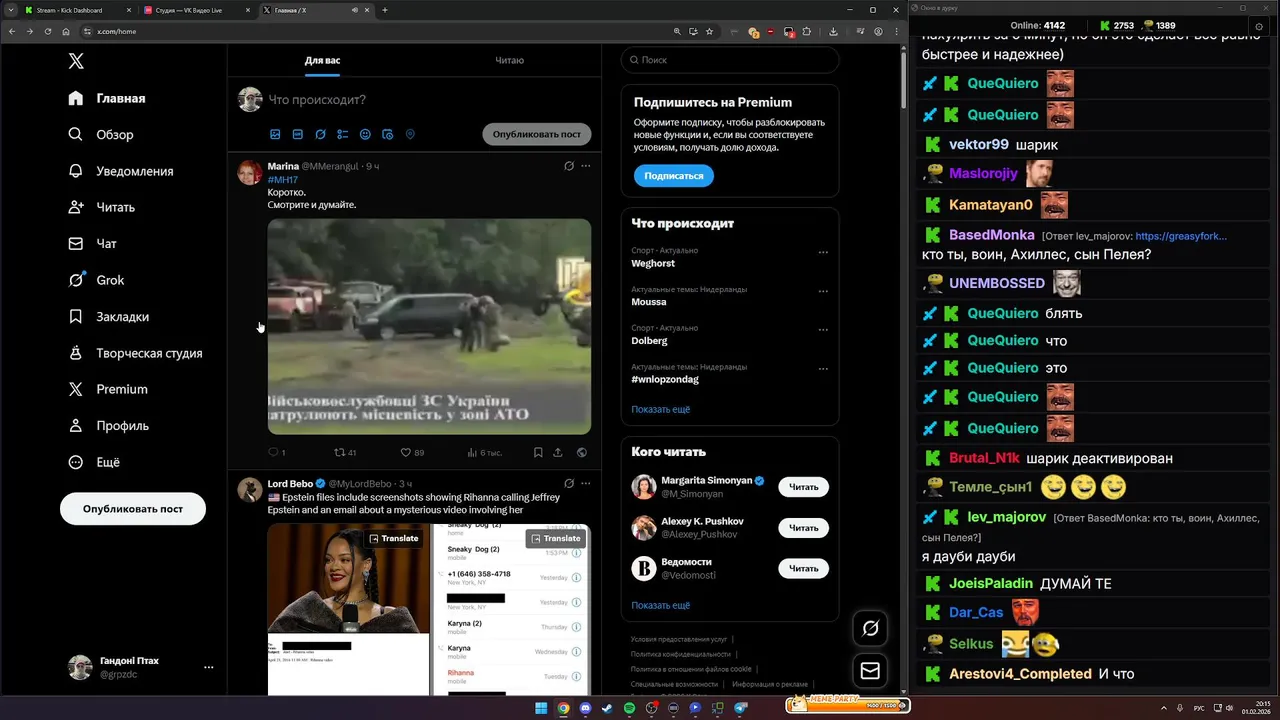Screen dimensions: 1280x720
Task: Expand the Ещё more menu
Action: pos(94,462)
